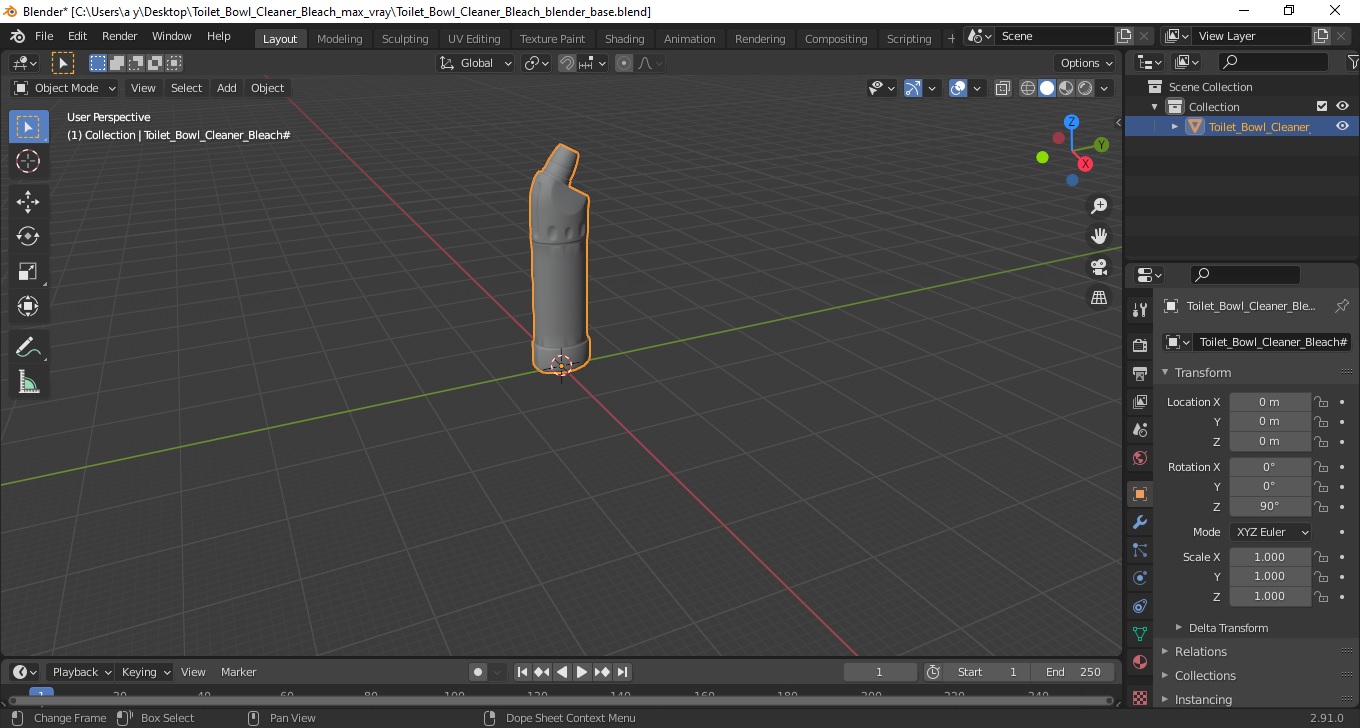Open the World properties globe tab

click(x=1139, y=458)
